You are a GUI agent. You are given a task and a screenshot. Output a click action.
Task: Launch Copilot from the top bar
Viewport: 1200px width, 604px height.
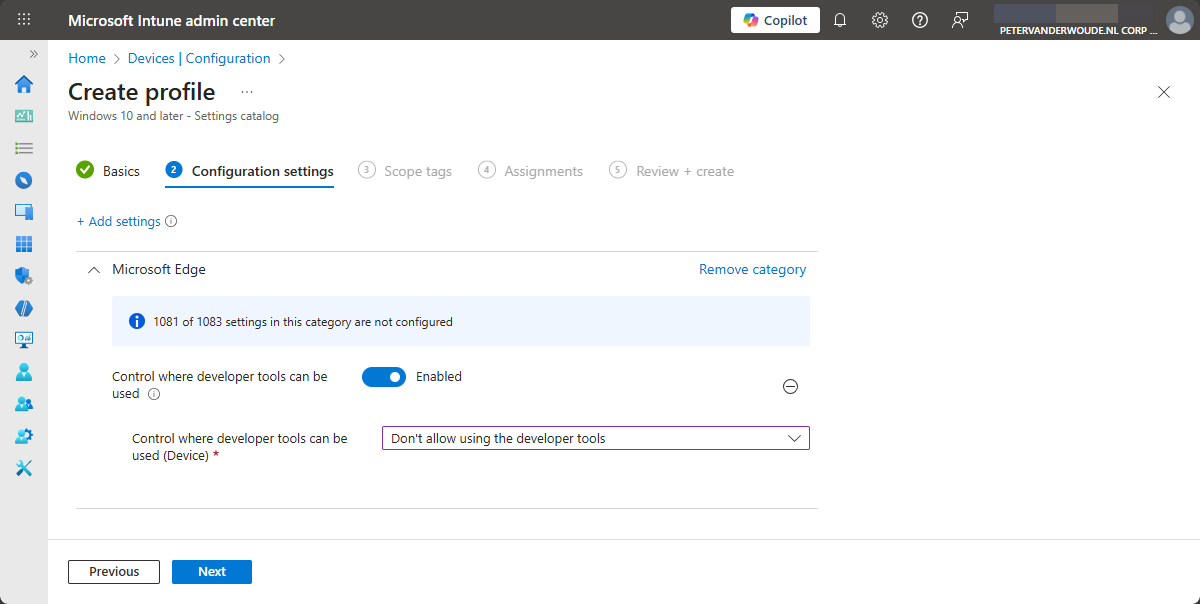pyautogui.click(x=775, y=19)
